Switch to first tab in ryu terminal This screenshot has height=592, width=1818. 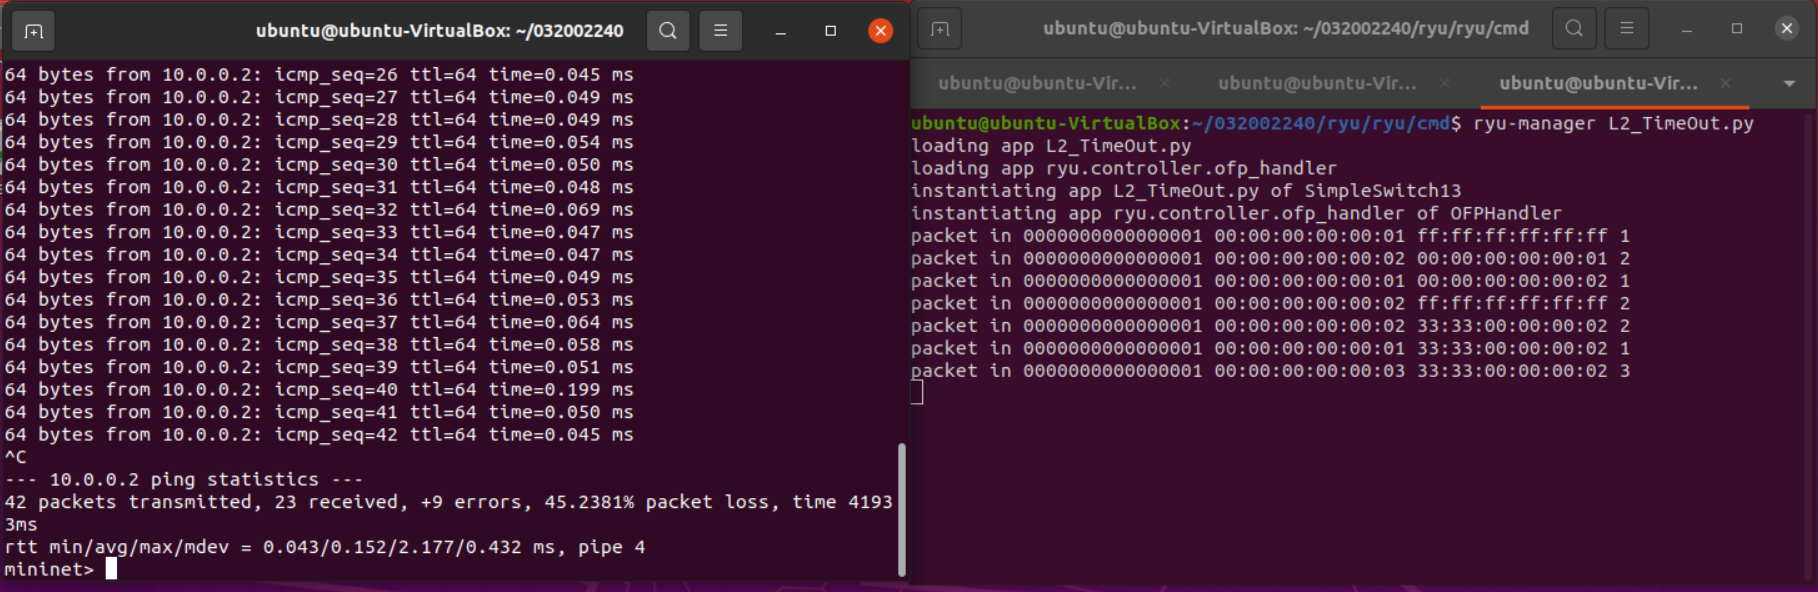point(1037,83)
